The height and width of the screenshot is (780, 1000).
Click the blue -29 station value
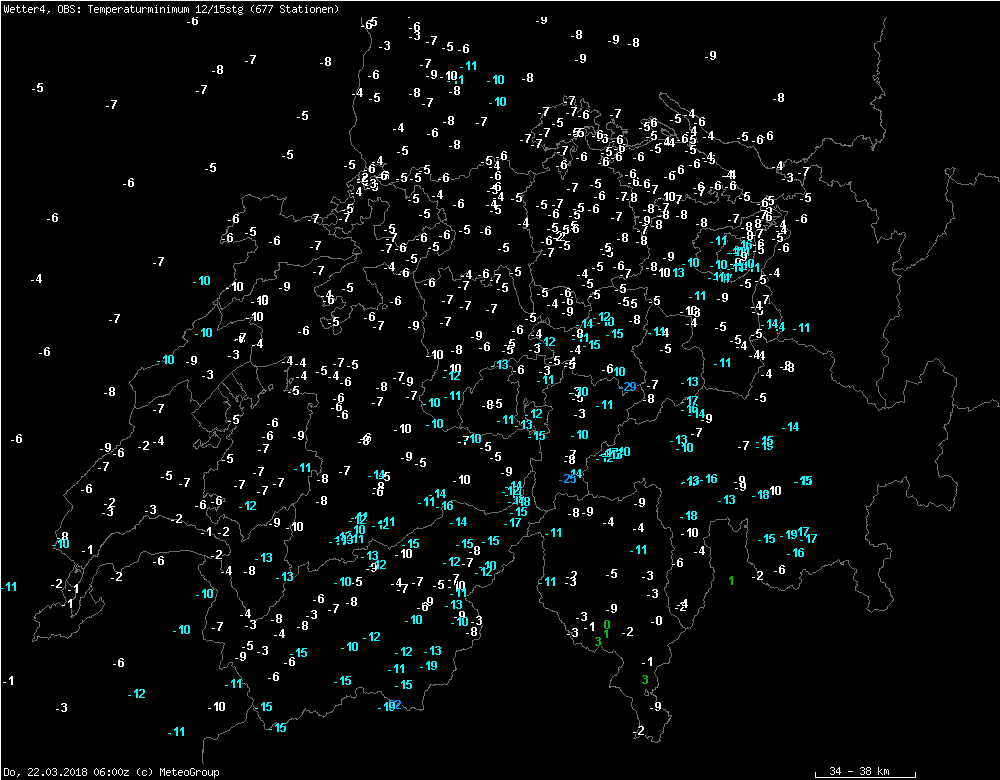point(628,387)
